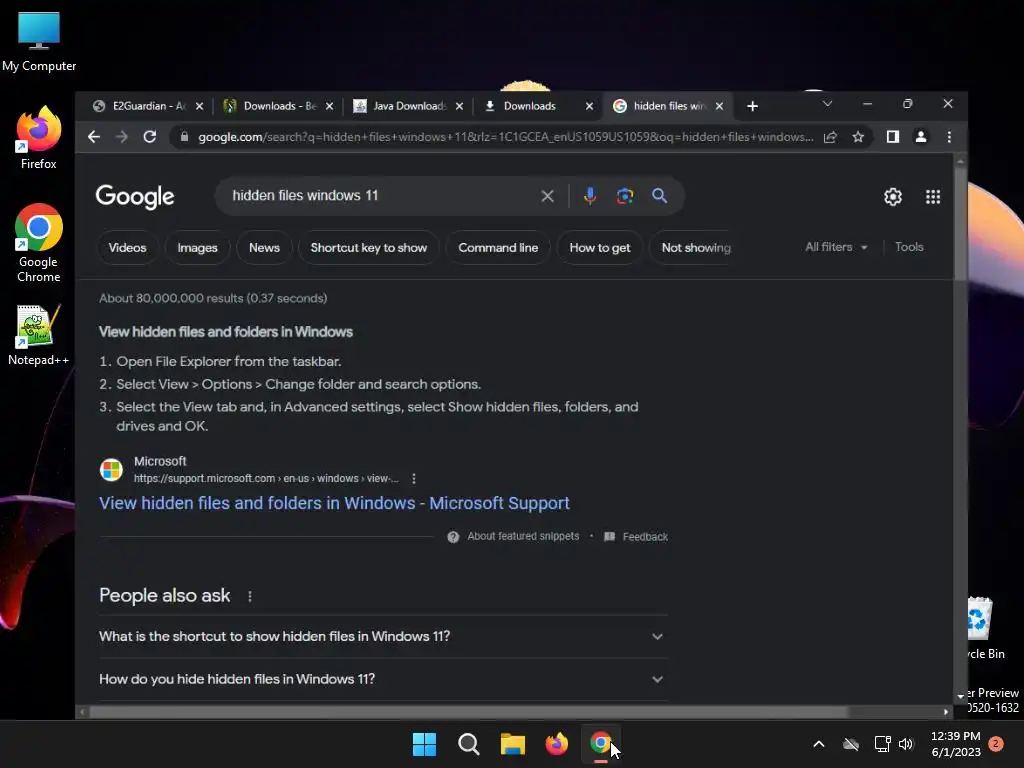Viewport: 1024px width, 768px height.
Task: Open File Explorer from the taskbar
Action: pos(513,744)
